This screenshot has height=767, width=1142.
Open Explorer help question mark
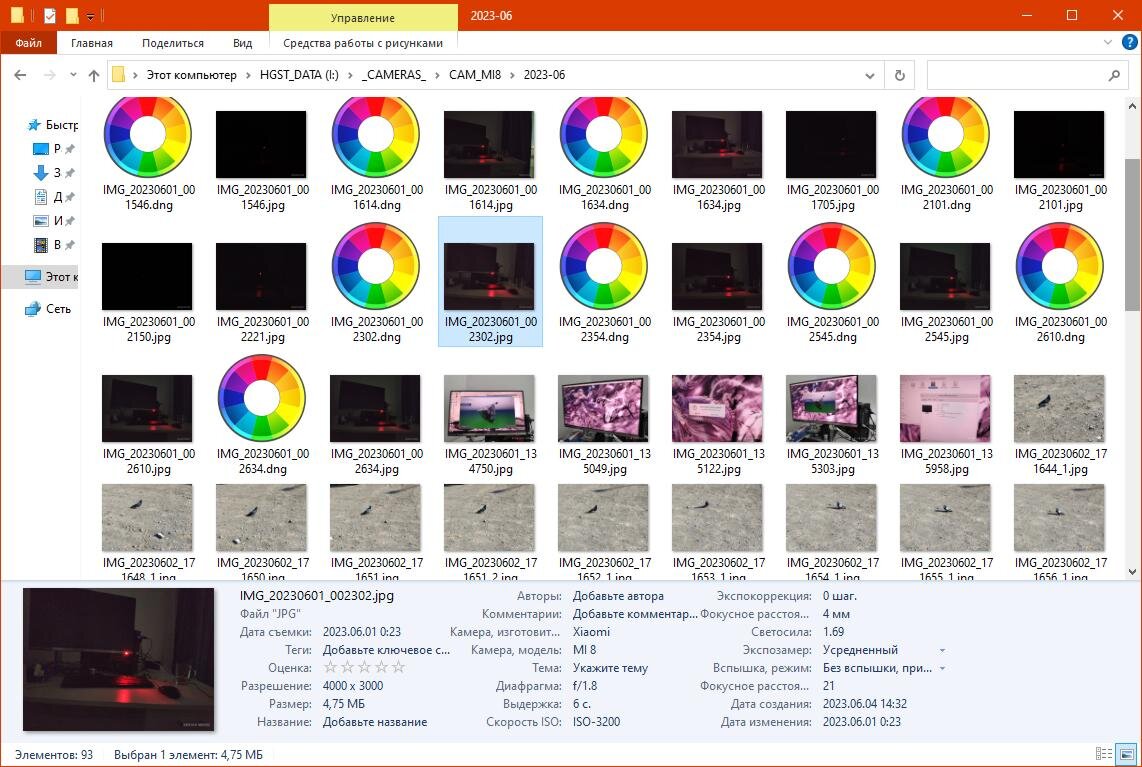[x=1129, y=42]
